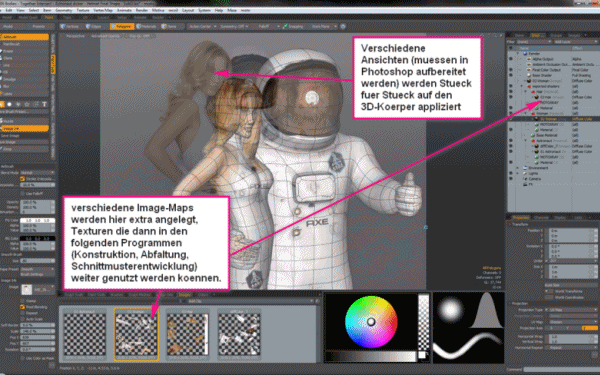Click the Image Ink button
Viewport: 600px width, 375px height.
pyautogui.click(x=24, y=129)
